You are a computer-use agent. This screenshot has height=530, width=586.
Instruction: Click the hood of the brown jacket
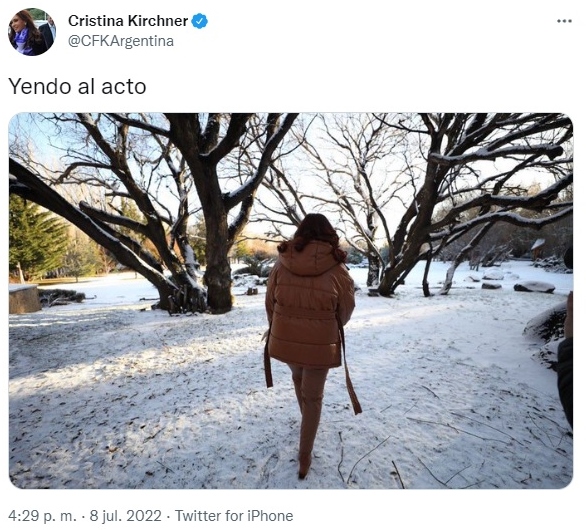(309, 258)
